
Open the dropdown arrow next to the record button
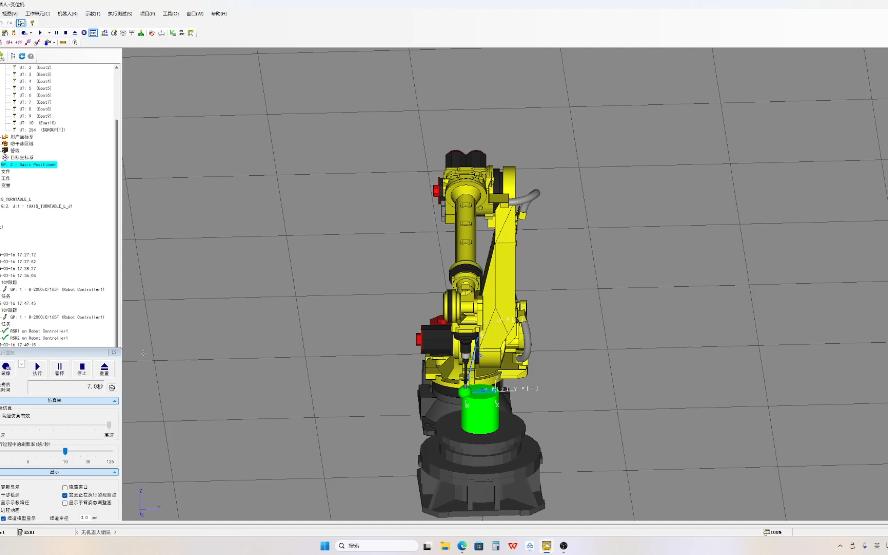[x=22, y=364]
